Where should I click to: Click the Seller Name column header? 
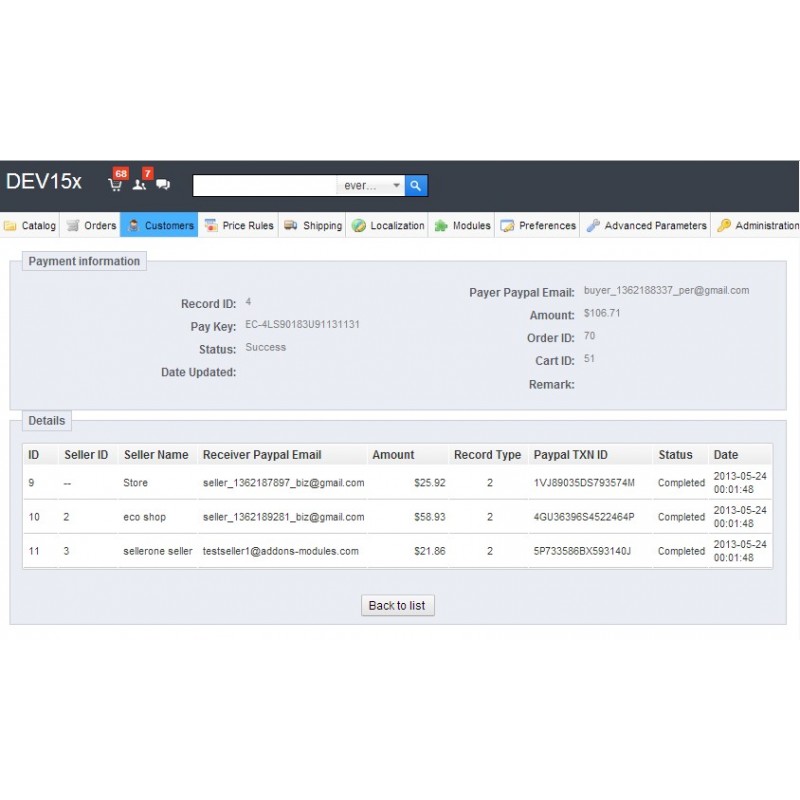pyautogui.click(x=156, y=455)
